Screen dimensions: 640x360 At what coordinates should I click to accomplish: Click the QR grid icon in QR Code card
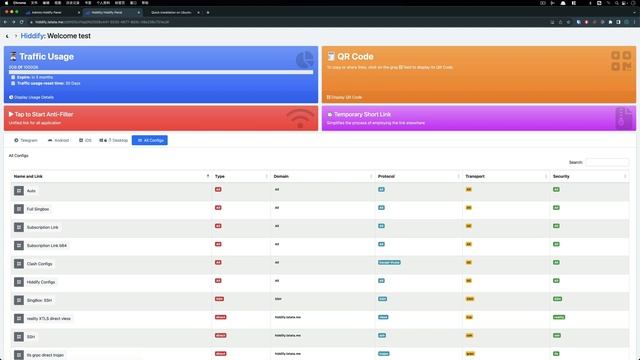pyautogui.click(x=621, y=60)
